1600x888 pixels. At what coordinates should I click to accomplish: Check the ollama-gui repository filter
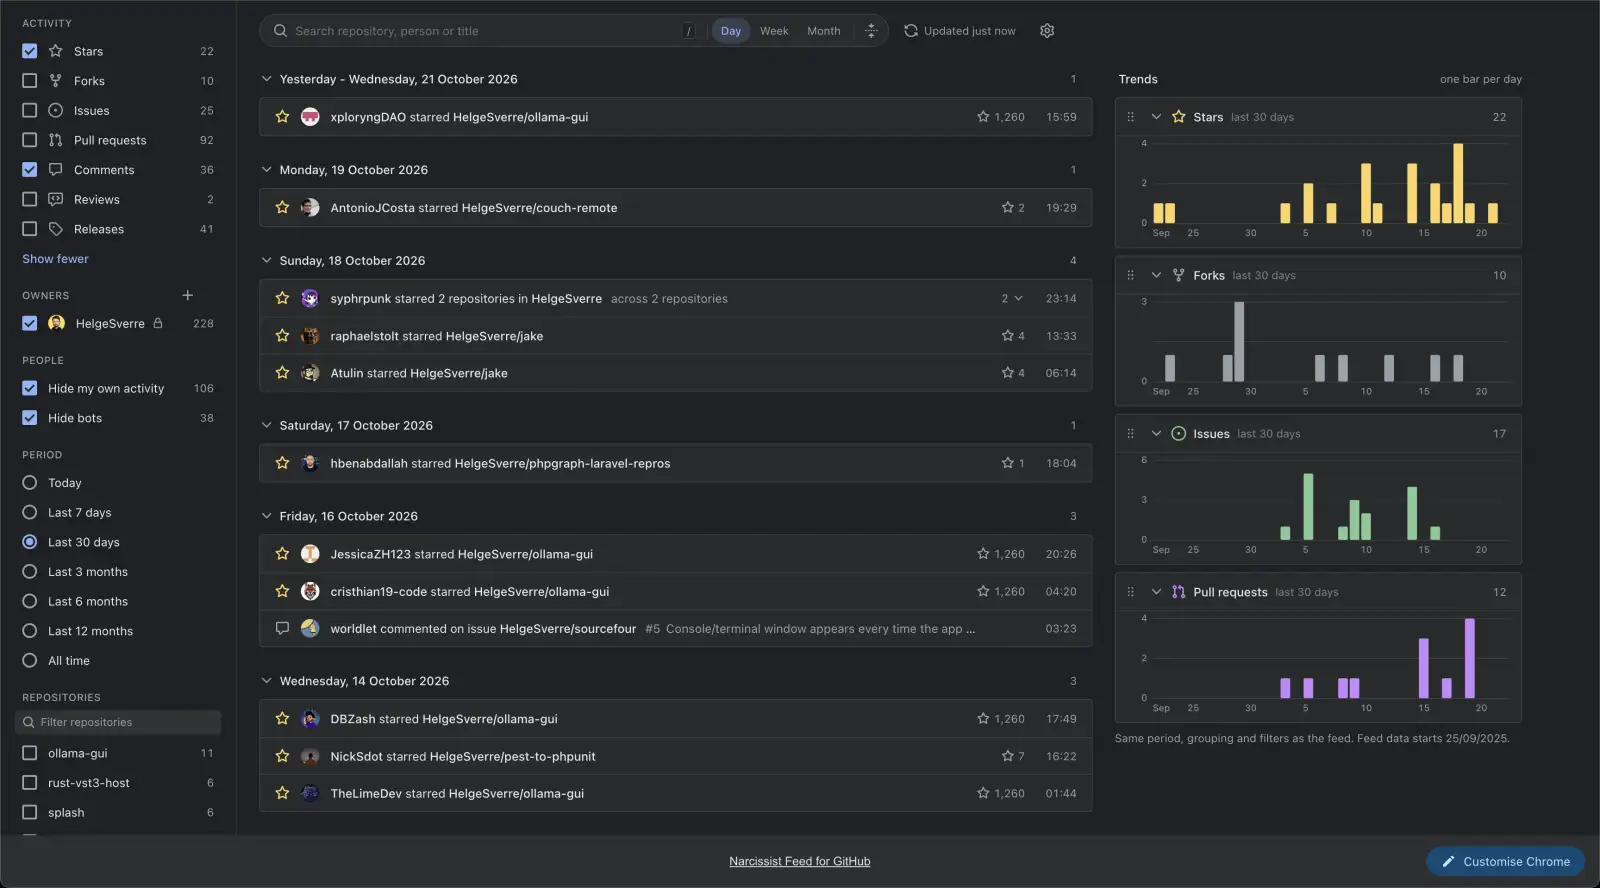click(30, 753)
